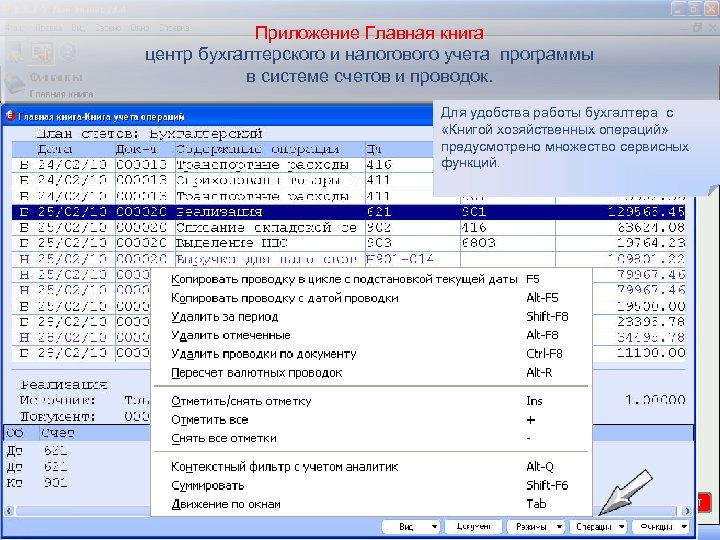Click the amount cell '11100.00'
720x540 pixels.
(651, 353)
